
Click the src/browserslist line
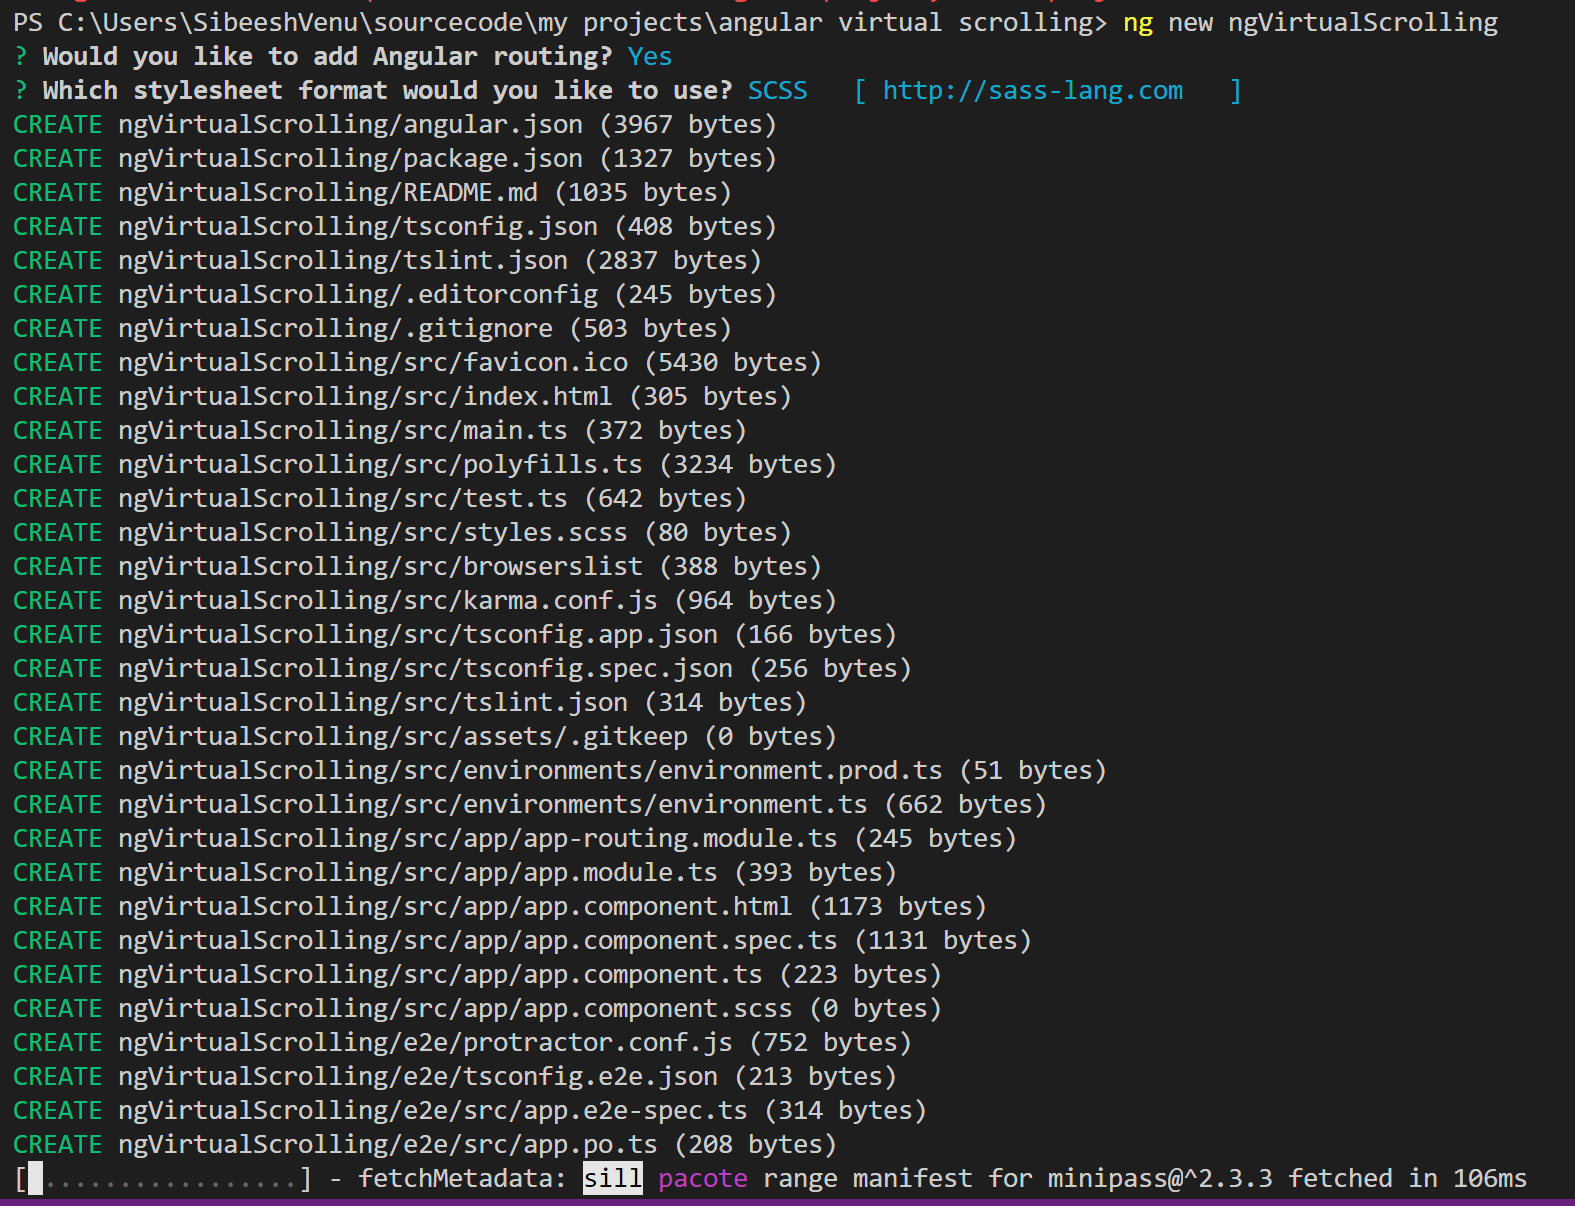(x=417, y=567)
